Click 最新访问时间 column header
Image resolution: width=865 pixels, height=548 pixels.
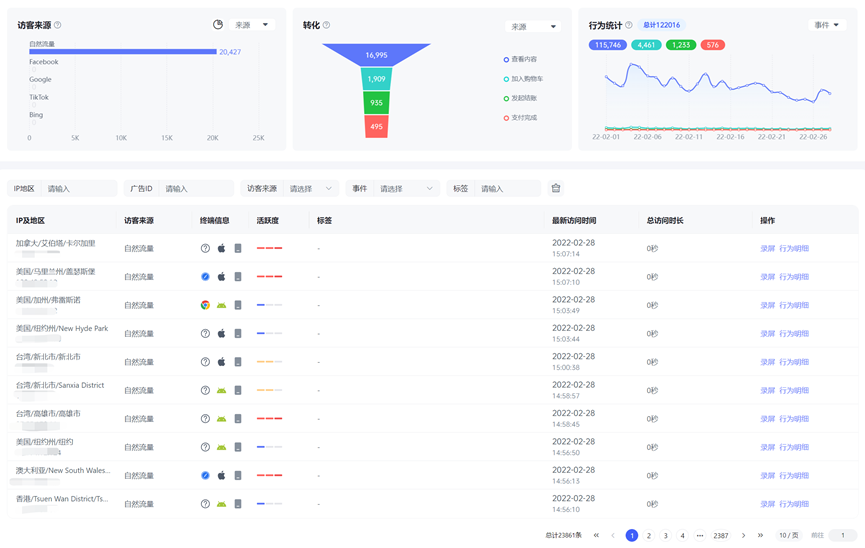pos(574,220)
